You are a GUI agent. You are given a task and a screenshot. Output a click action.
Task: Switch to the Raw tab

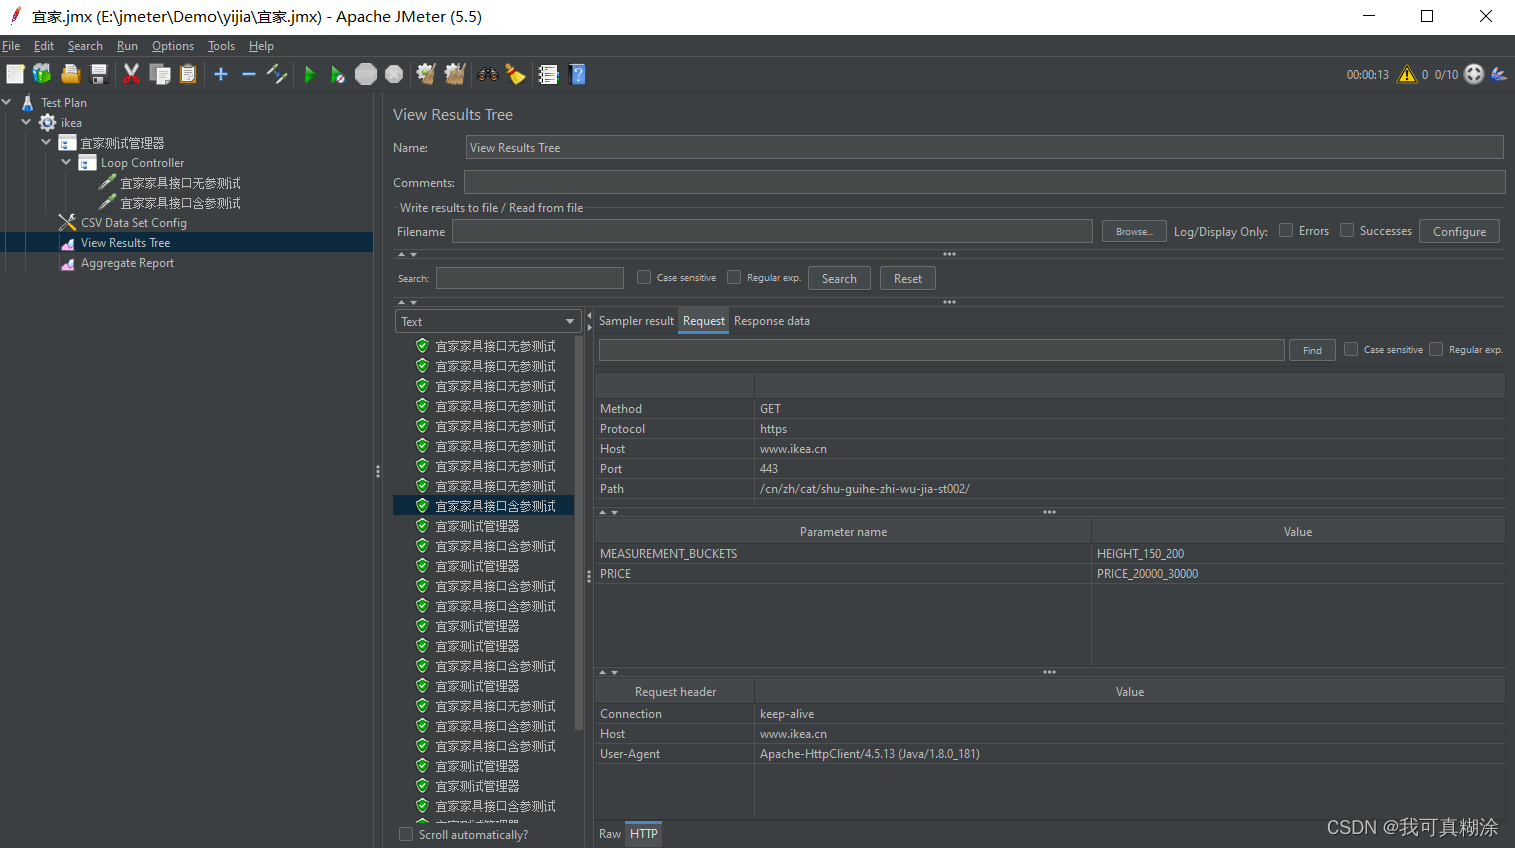coord(610,834)
